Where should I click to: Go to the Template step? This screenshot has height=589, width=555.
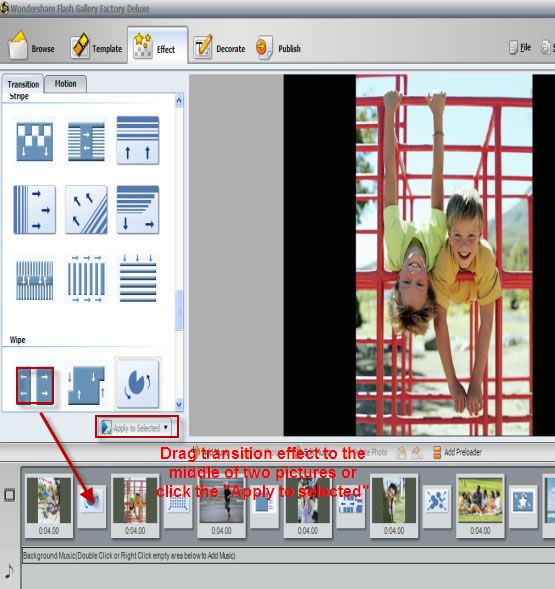(x=97, y=48)
